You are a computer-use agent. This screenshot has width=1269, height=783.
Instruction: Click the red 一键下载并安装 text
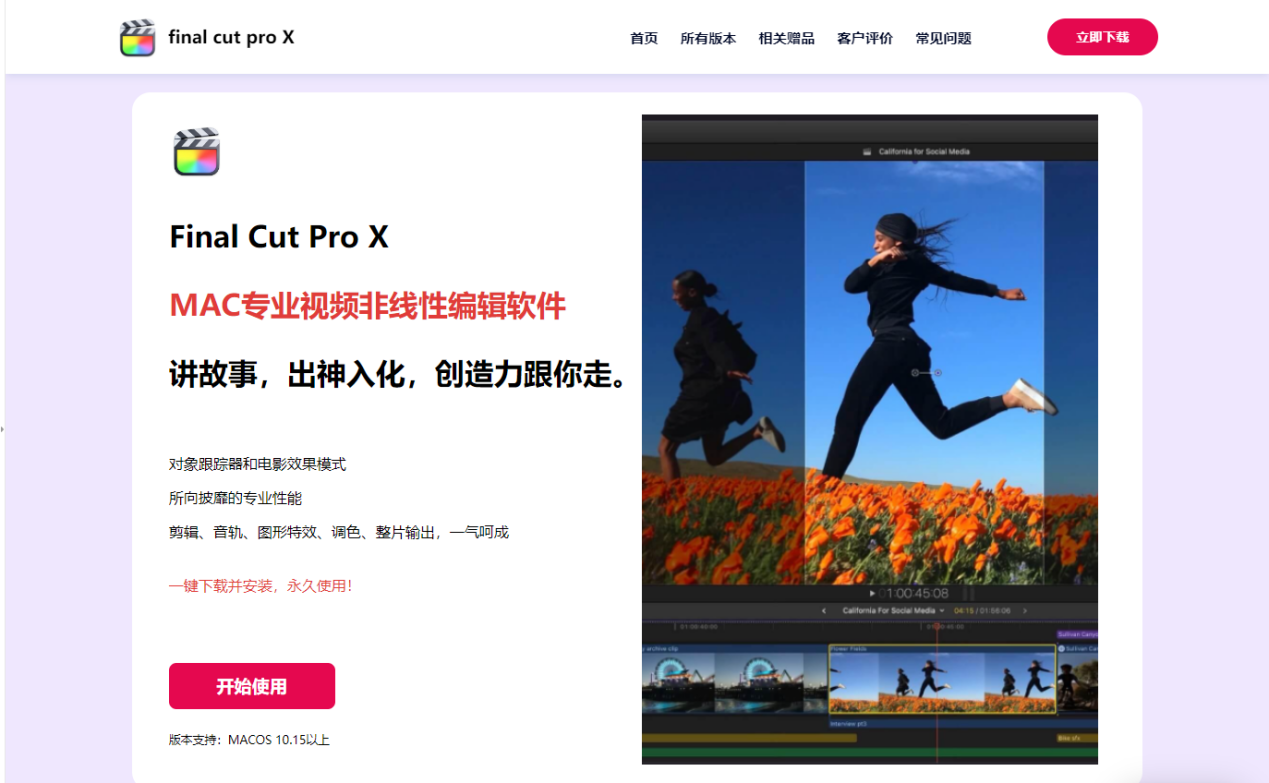point(261,586)
